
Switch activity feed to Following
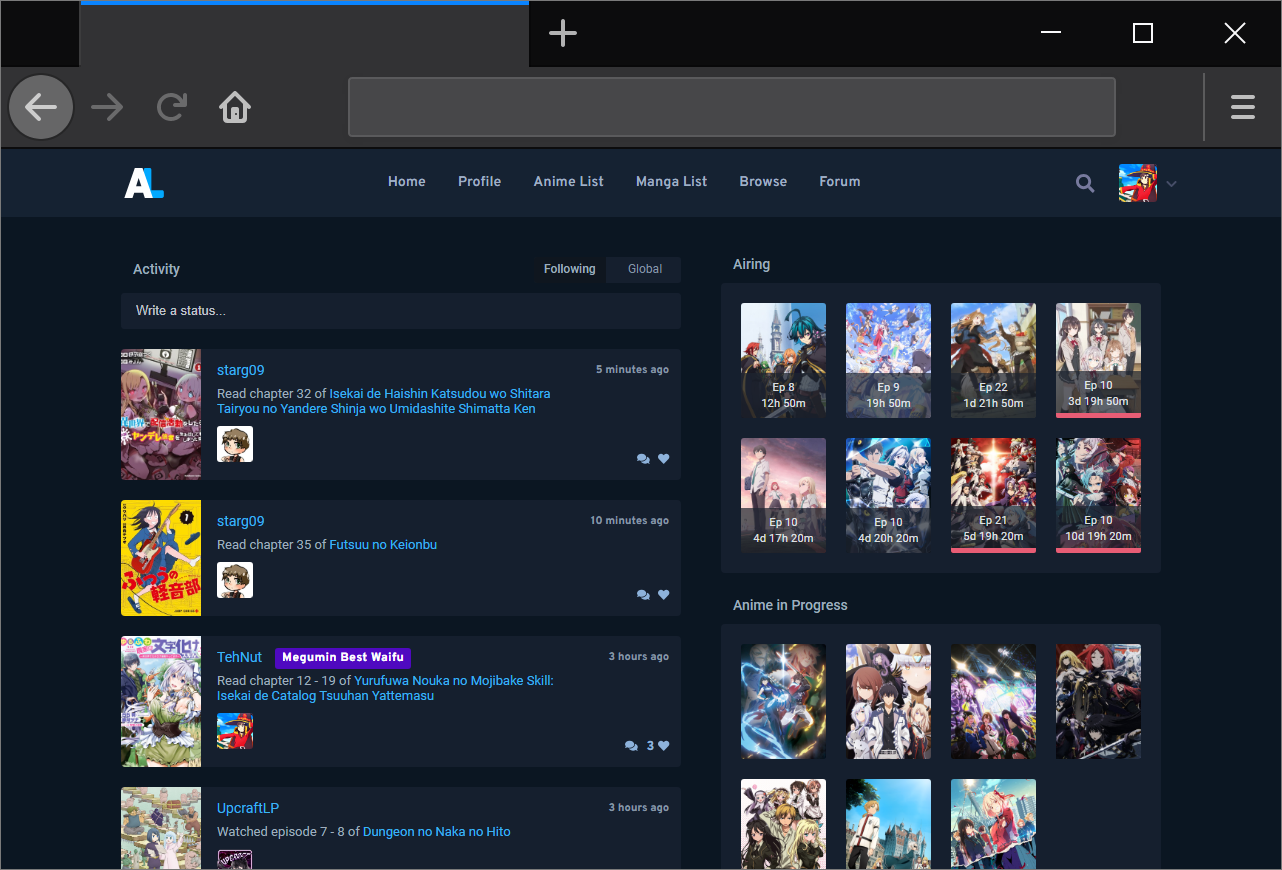click(x=569, y=269)
